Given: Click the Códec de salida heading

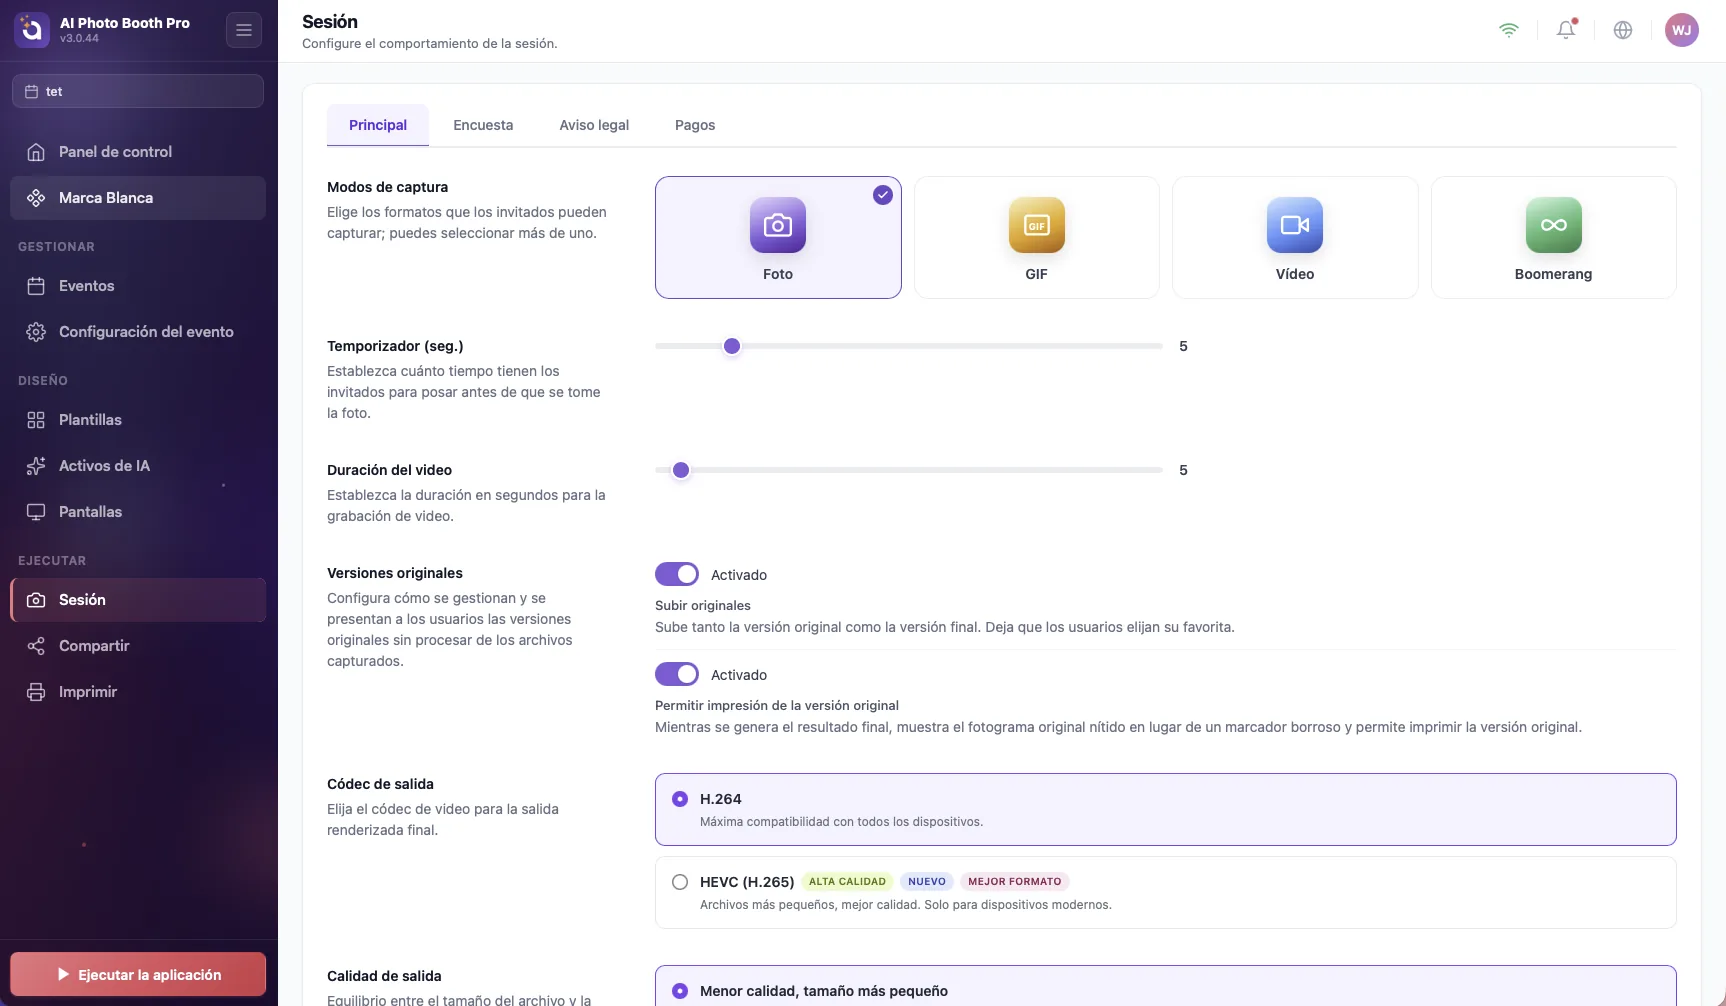Looking at the screenshot, I should click(380, 784).
